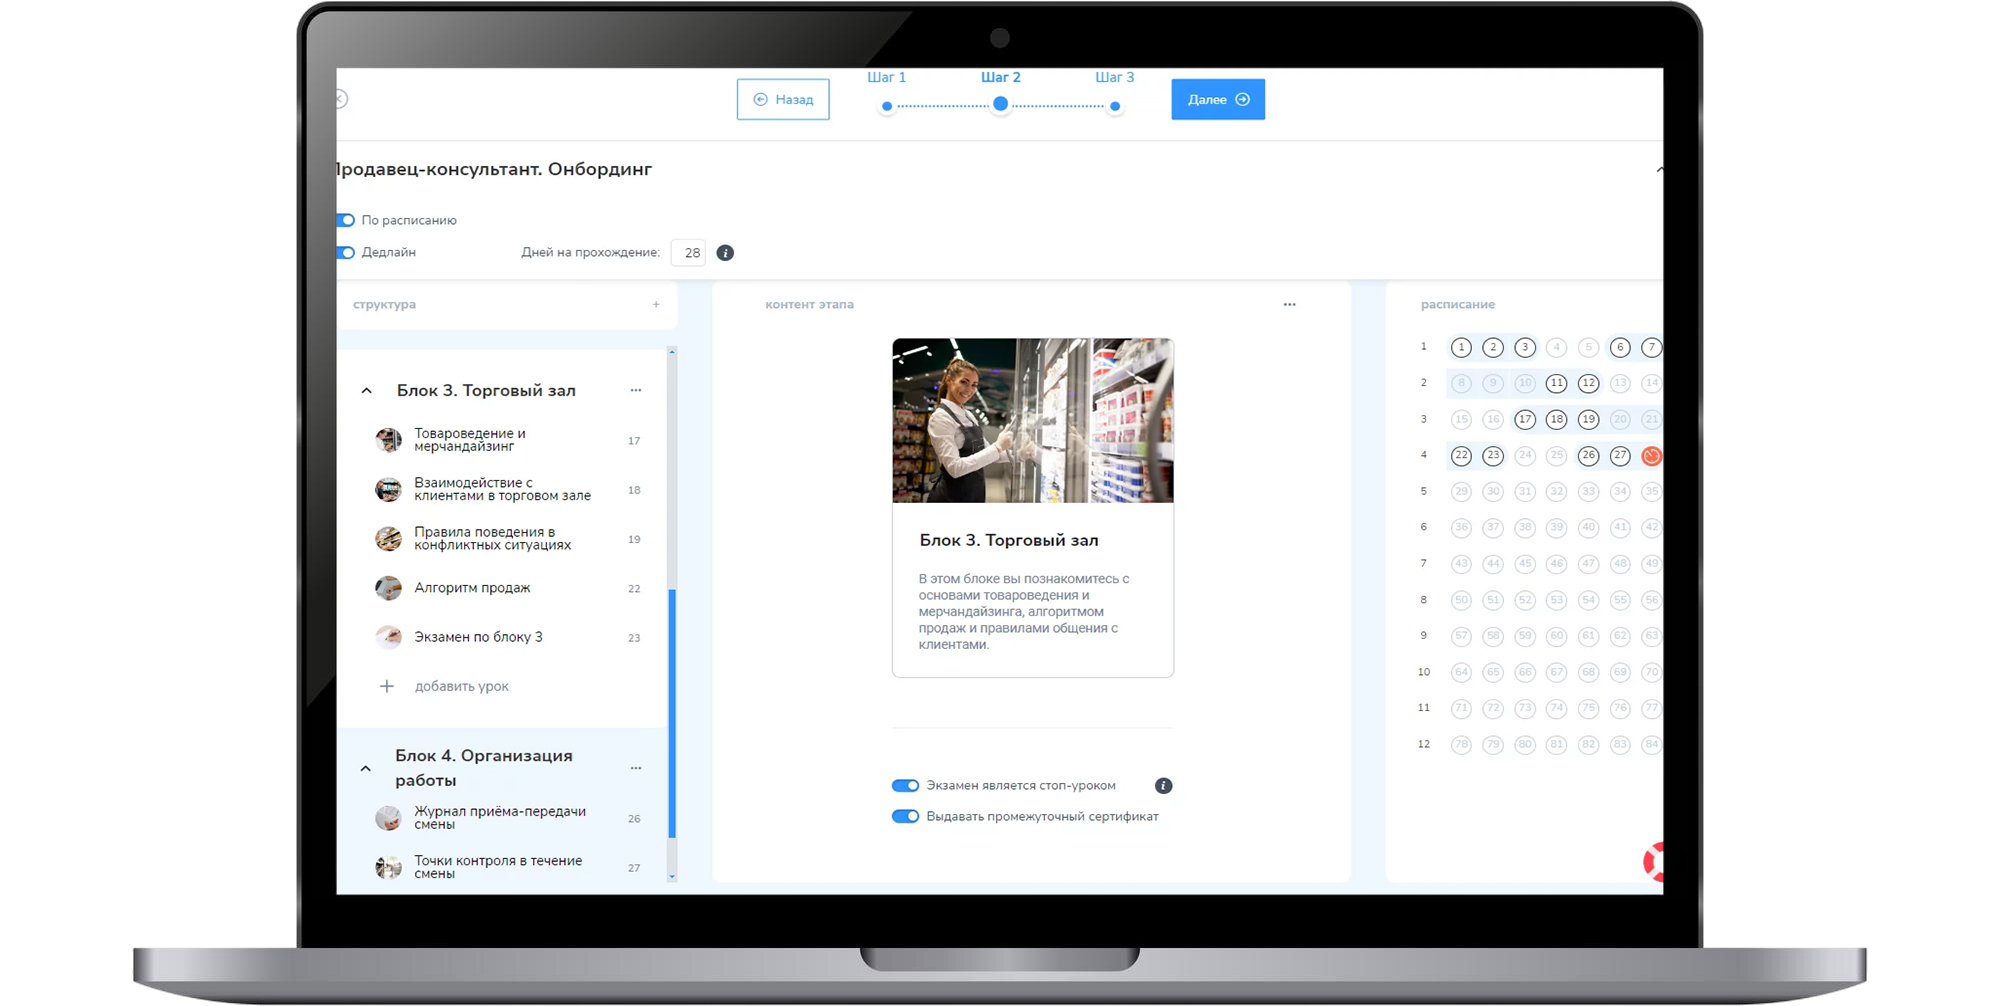Collapse Блок 4. Организация работы section

coord(366,769)
